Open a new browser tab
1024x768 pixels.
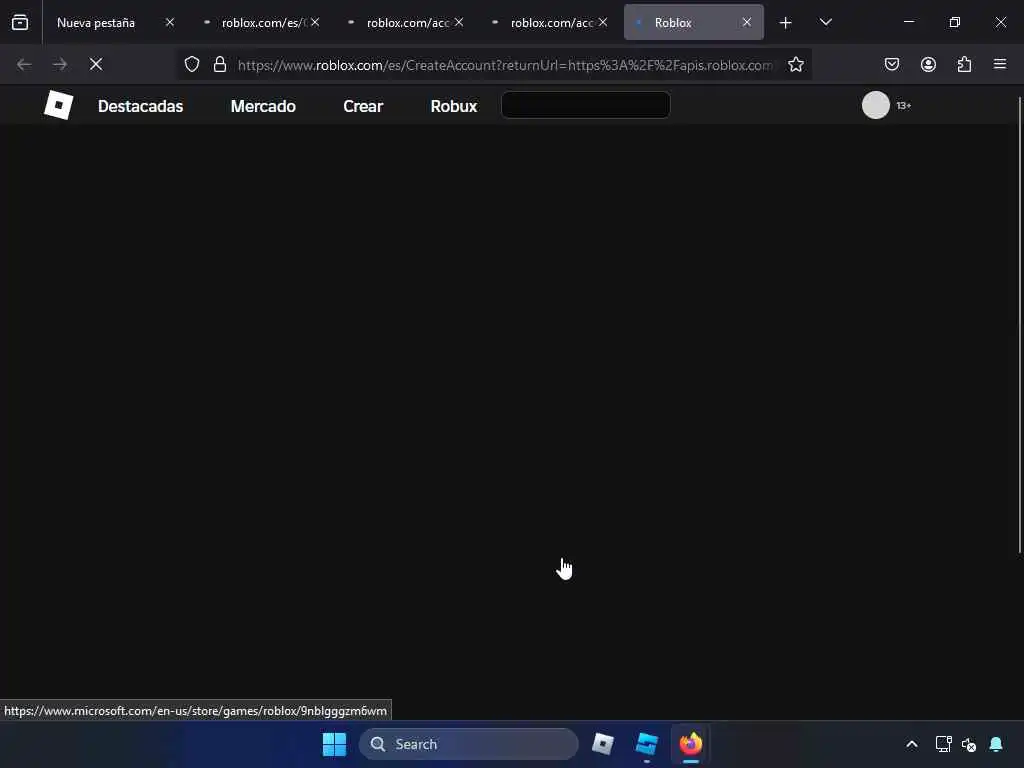tap(786, 23)
